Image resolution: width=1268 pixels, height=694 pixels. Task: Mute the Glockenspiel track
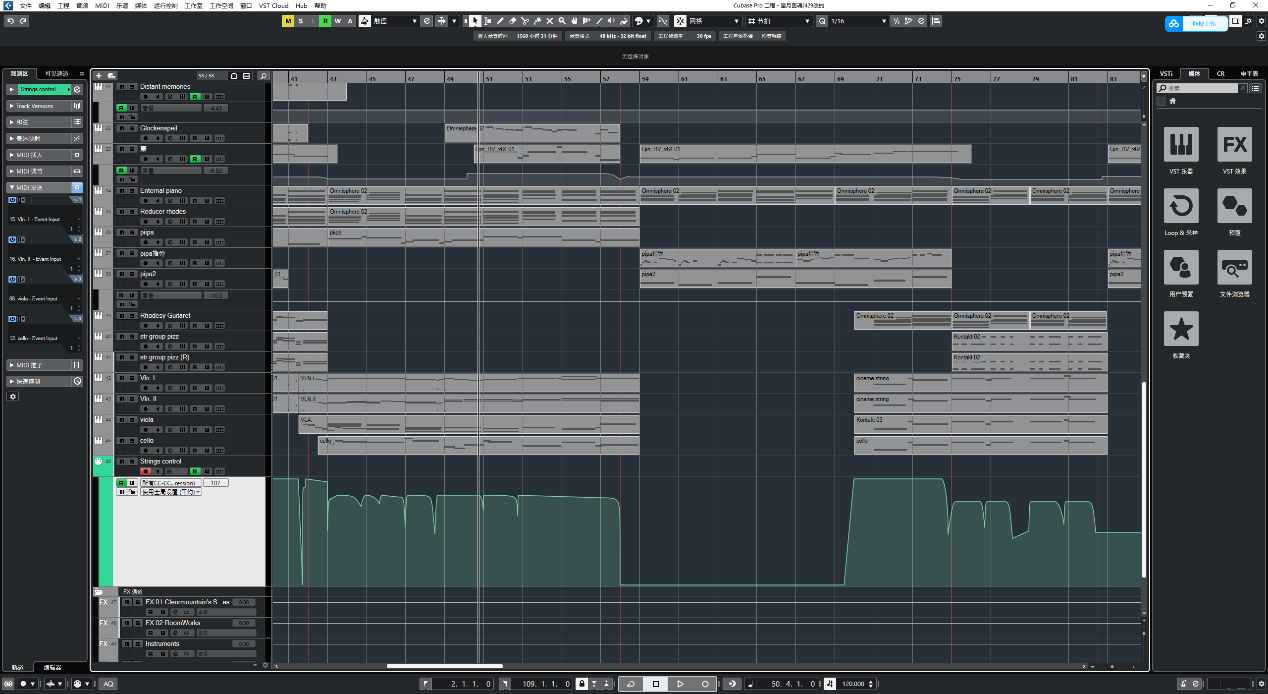click(x=120, y=128)
